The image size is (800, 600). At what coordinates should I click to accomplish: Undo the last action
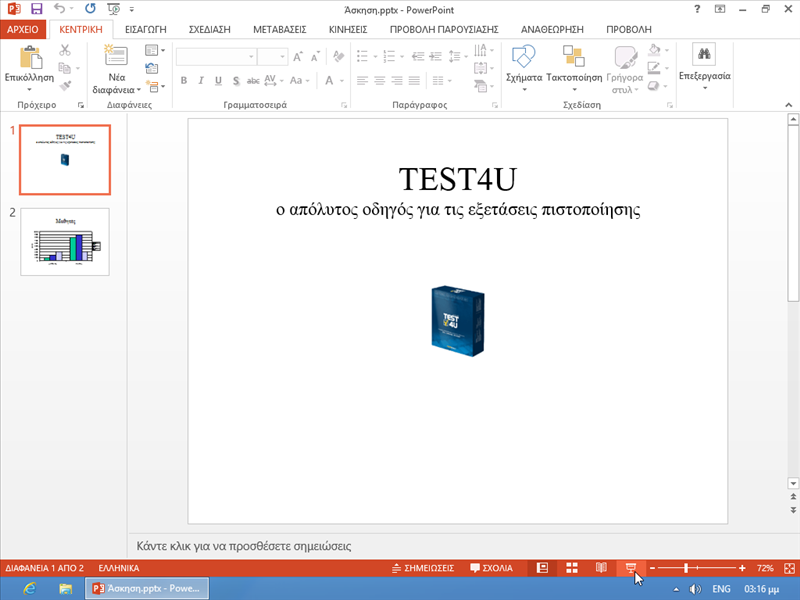click(x=60, y=9)
